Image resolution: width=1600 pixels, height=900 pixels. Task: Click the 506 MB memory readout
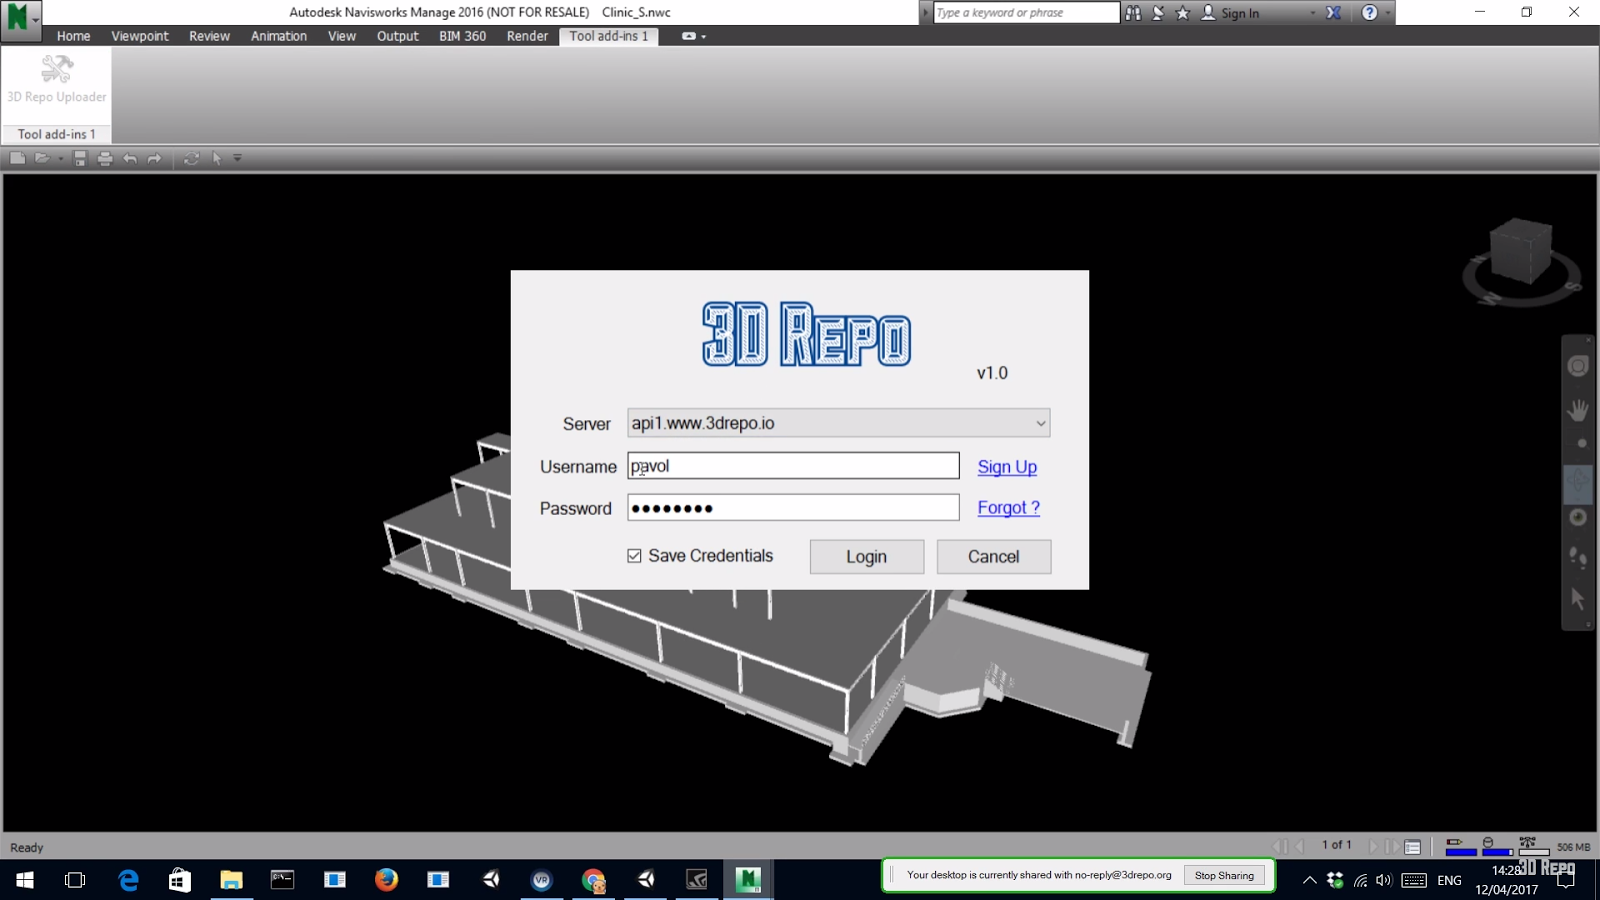(1573, 847)
